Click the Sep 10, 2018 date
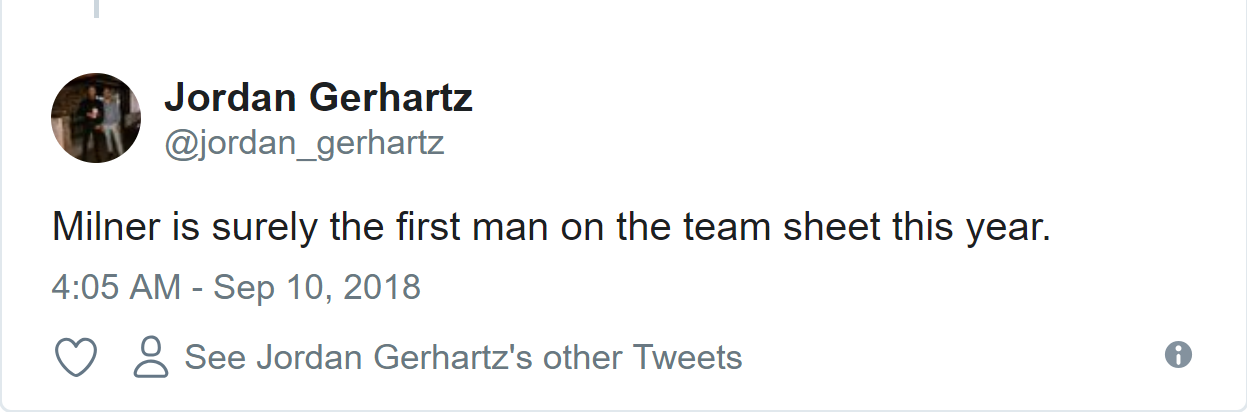Image resolution: width=1247 pixels, height=412 pixels. tap(317, 287)
